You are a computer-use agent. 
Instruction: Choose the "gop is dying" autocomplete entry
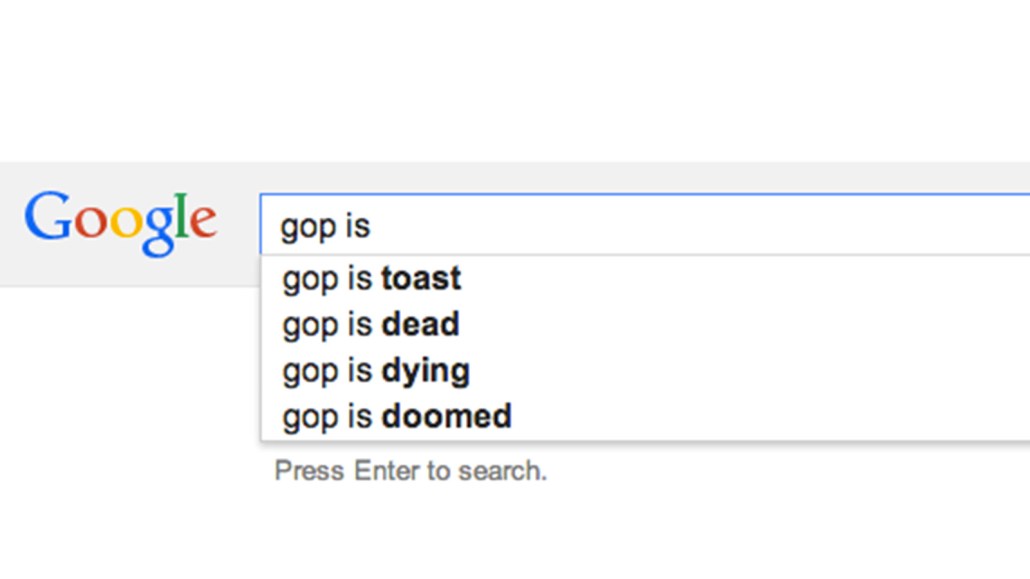(x=376, y=370)
